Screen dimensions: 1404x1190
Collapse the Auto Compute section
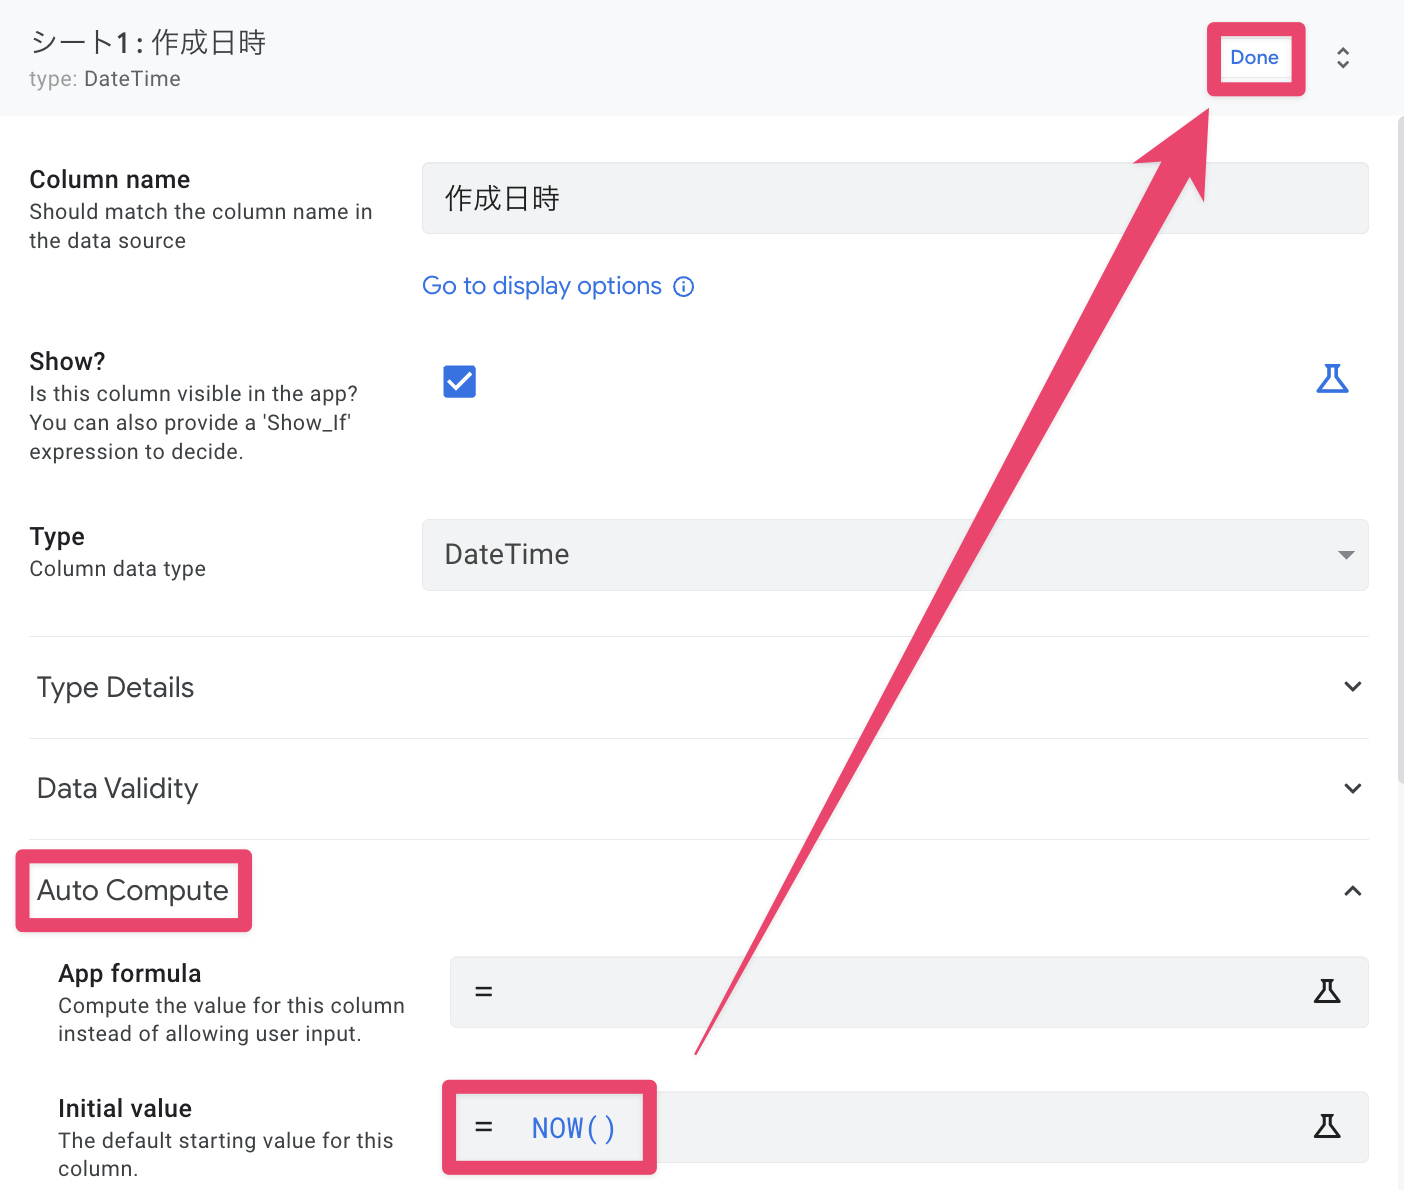699,891
